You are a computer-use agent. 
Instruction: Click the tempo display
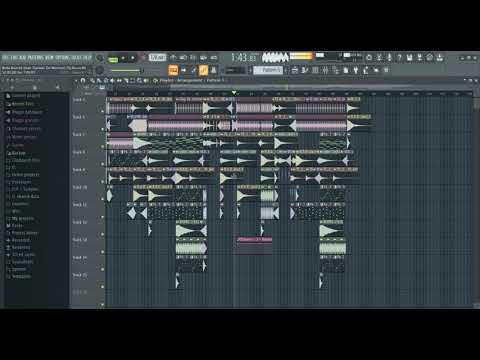(157, 58)
